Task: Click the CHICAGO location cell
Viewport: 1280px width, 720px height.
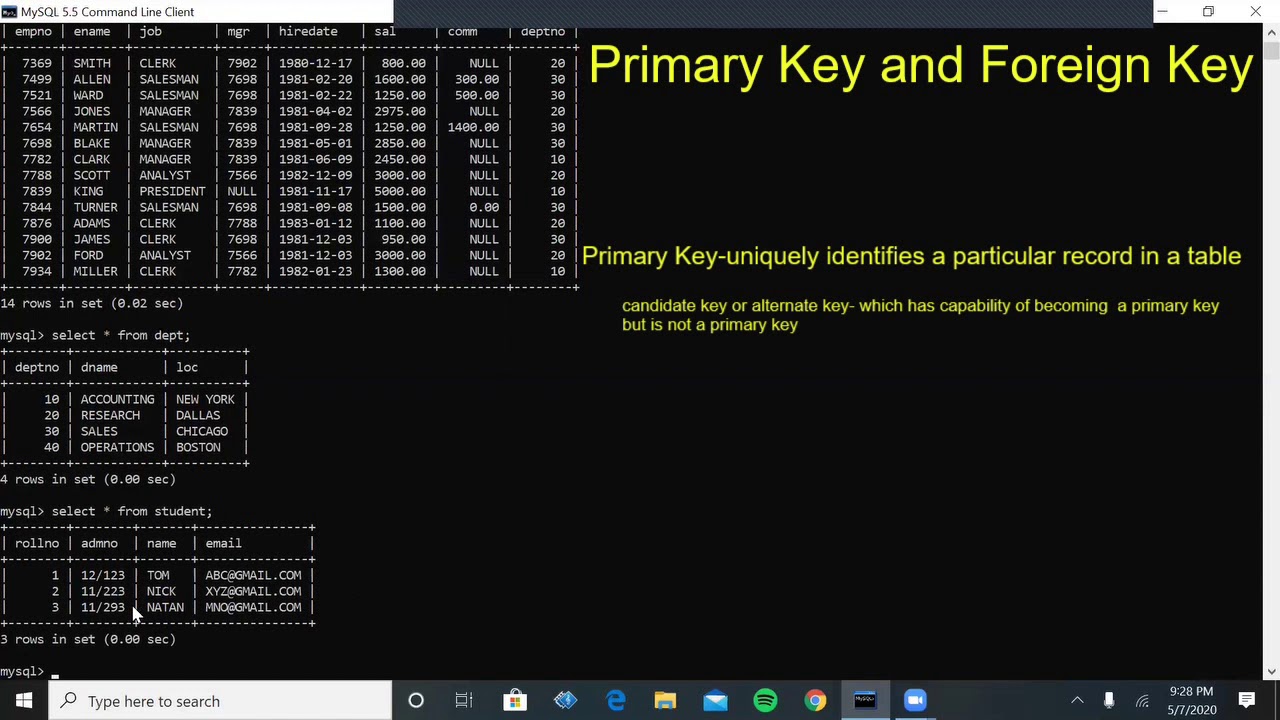Action: (x=202, y=431)
